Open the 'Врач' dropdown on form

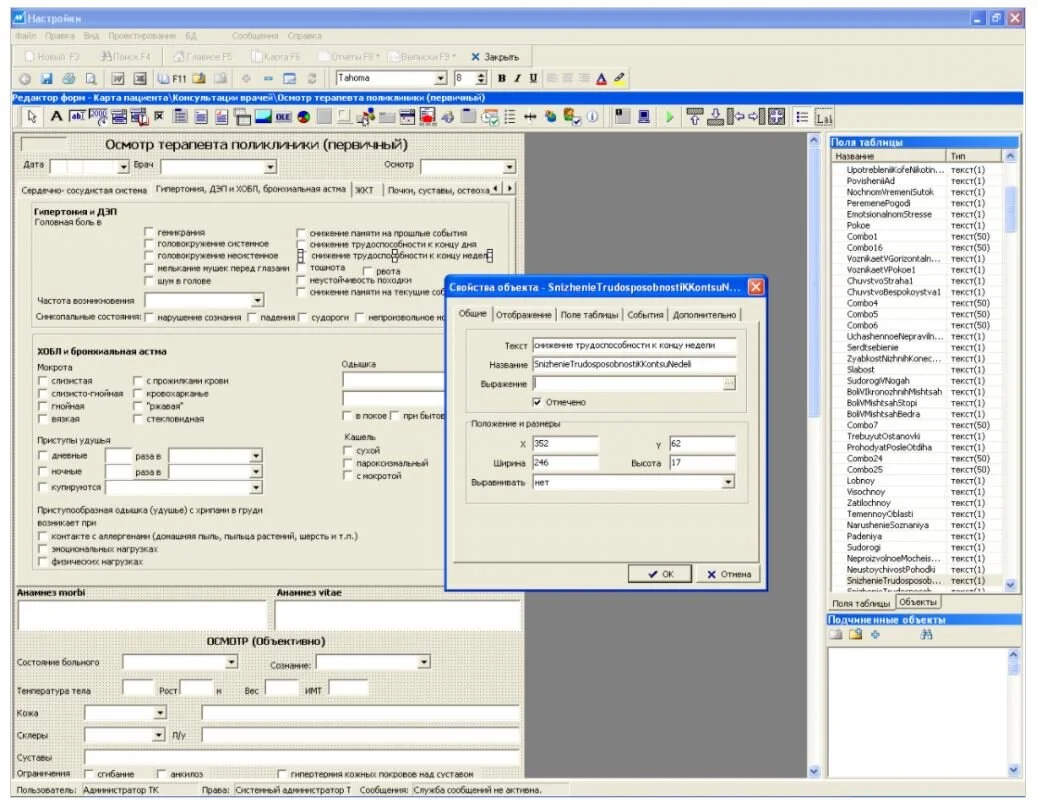tap(269, 167)
